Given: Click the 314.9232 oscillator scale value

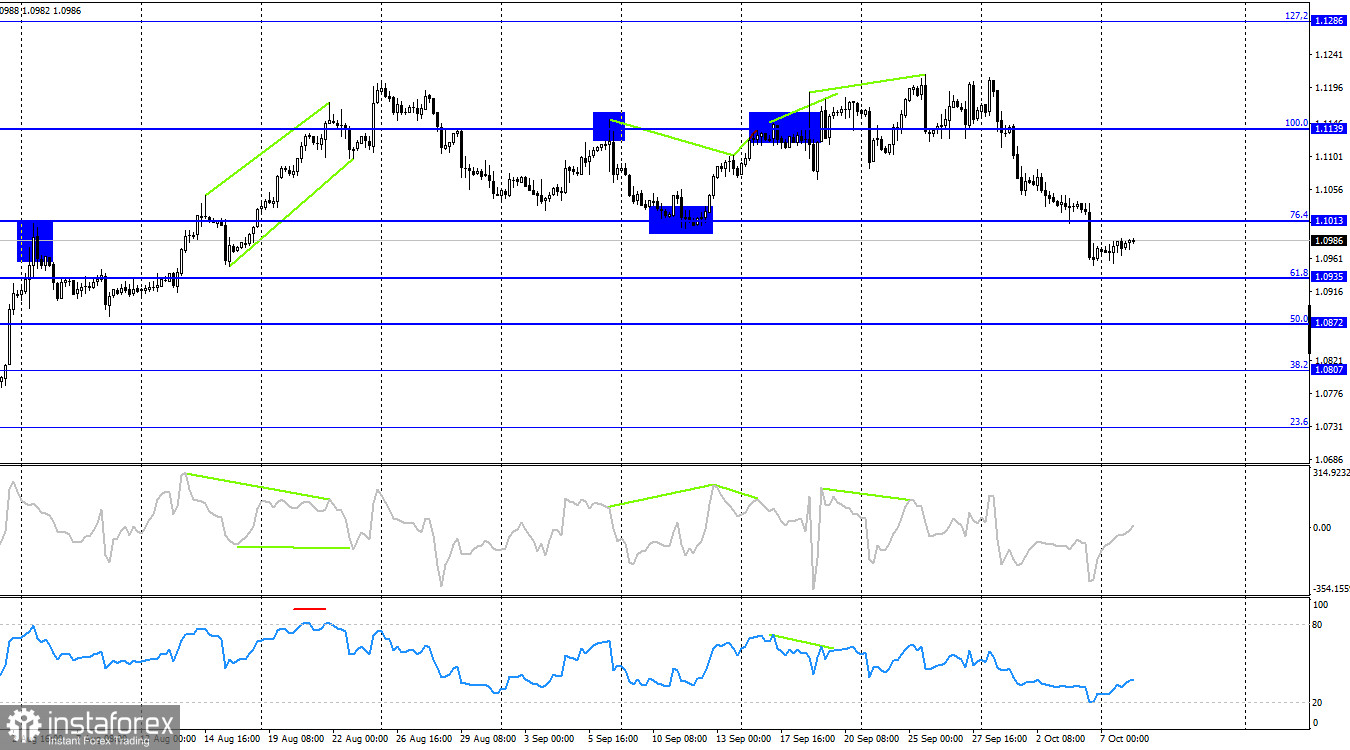Looking at the screenshot, I should 1332,473.
